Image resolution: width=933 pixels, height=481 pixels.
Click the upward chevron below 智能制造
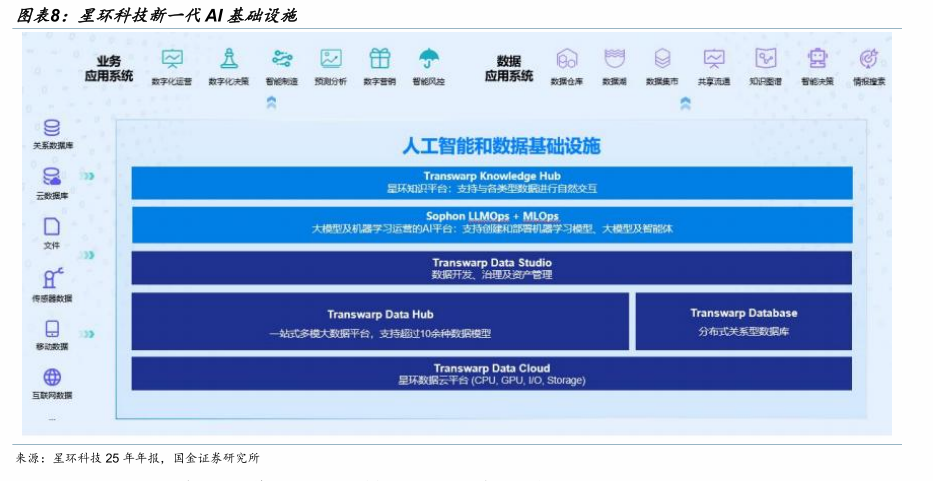coord(271,102)
